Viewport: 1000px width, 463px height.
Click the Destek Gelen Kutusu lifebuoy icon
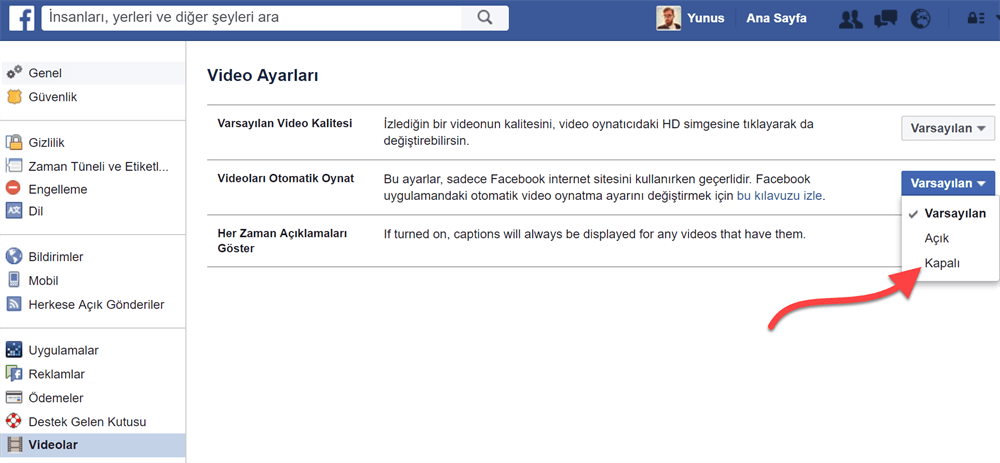(14, 422)
